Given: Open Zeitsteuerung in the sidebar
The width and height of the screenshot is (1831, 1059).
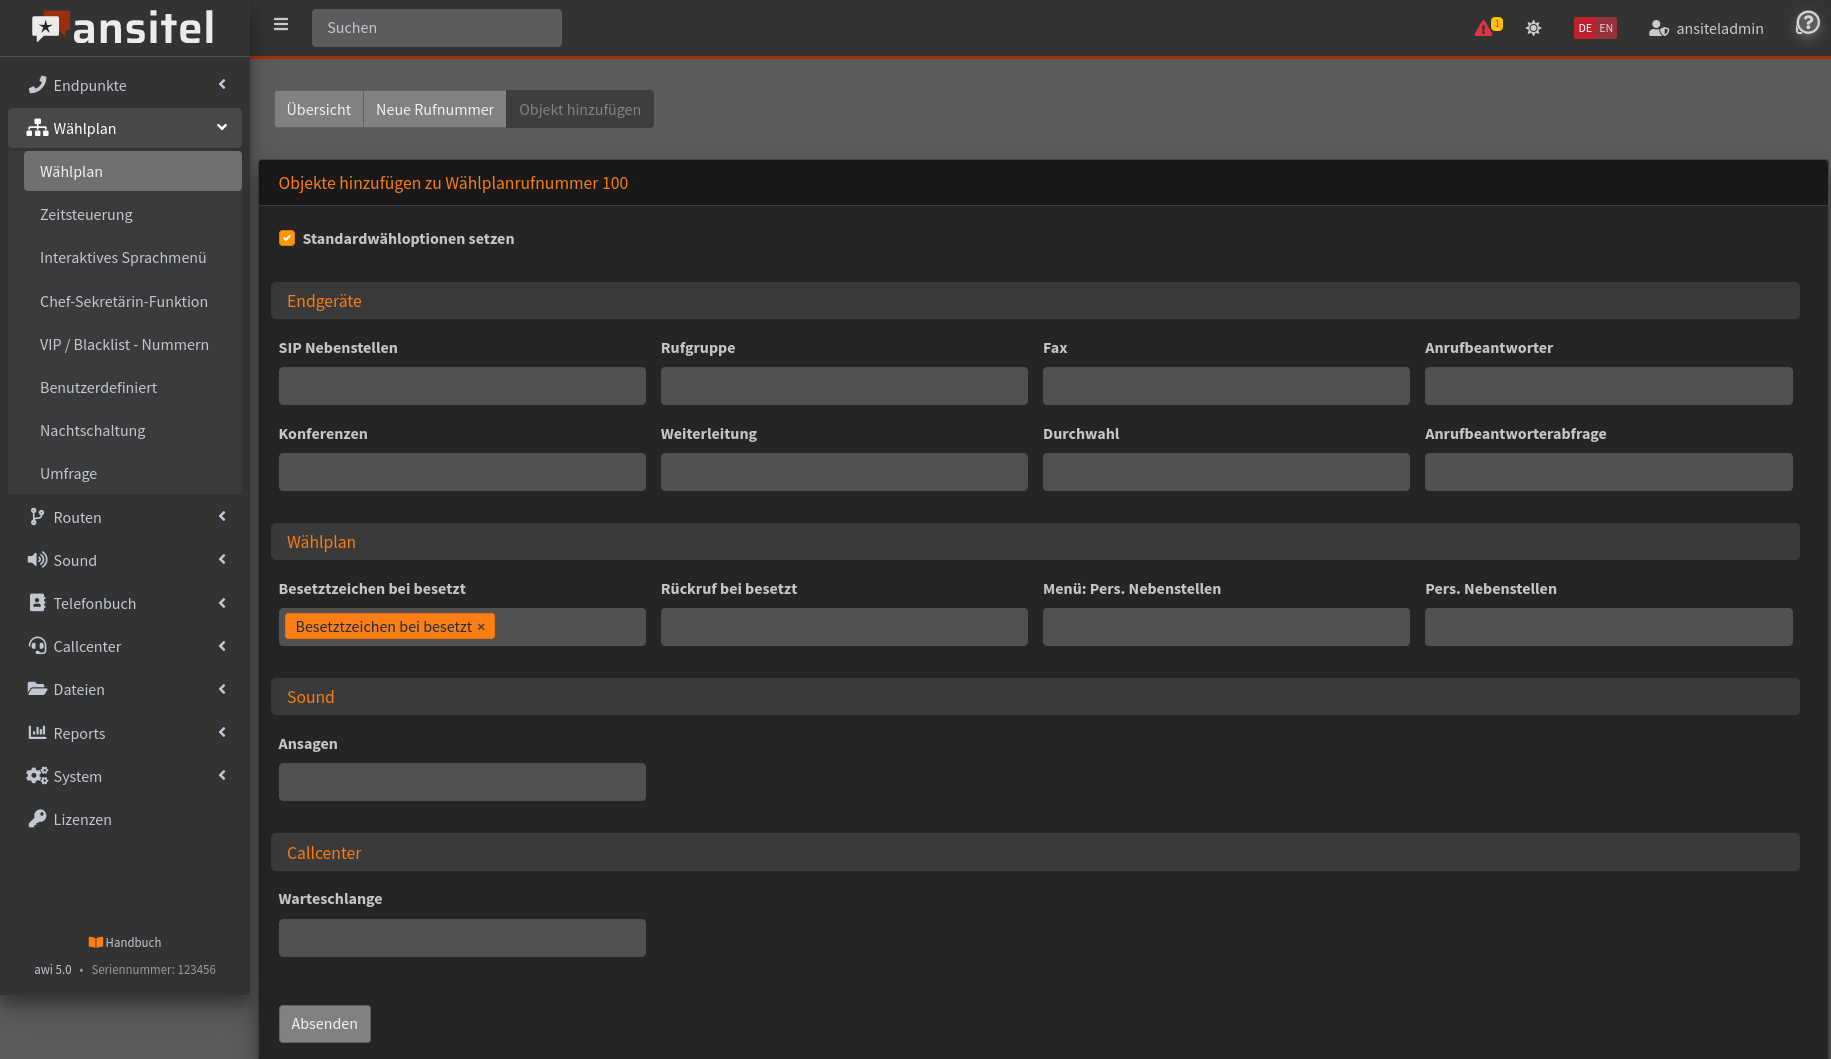Looking at the screenshot, I should point(86,214).
